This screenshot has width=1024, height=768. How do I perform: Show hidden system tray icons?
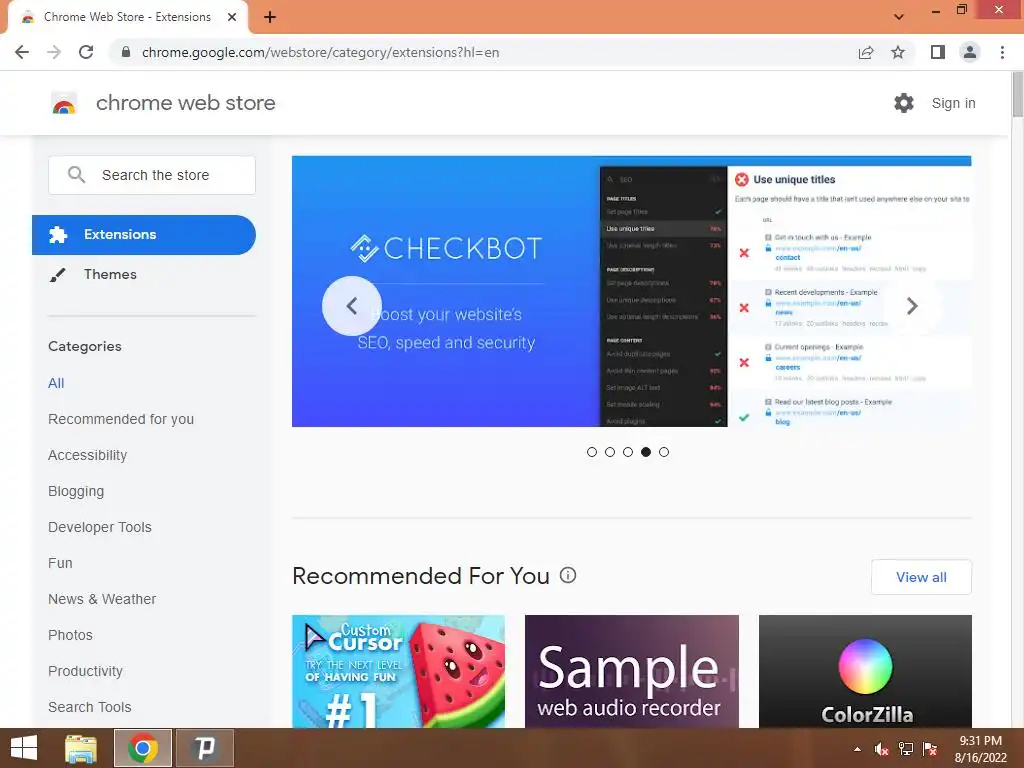[857, 749]
